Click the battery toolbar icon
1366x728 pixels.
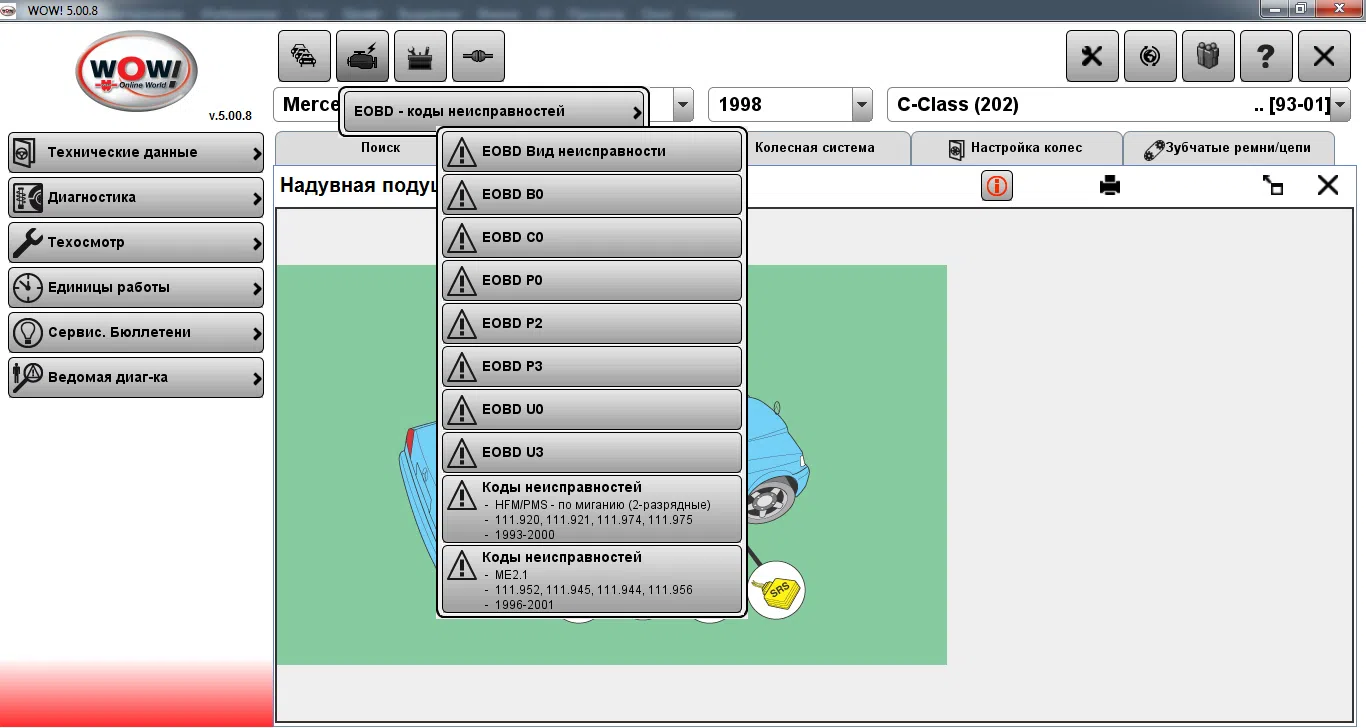tap(420, 56)
